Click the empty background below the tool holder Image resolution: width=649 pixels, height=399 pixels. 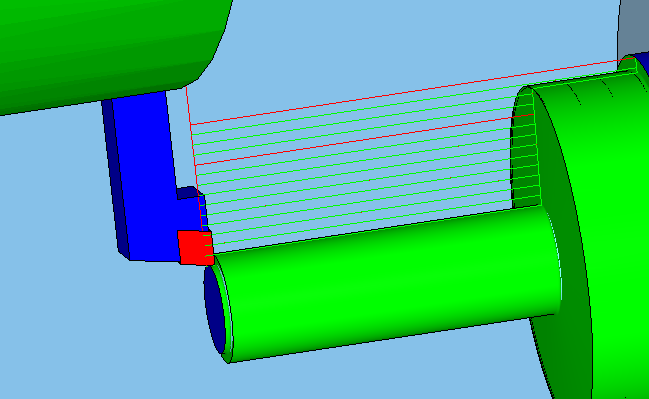(103, 331)
